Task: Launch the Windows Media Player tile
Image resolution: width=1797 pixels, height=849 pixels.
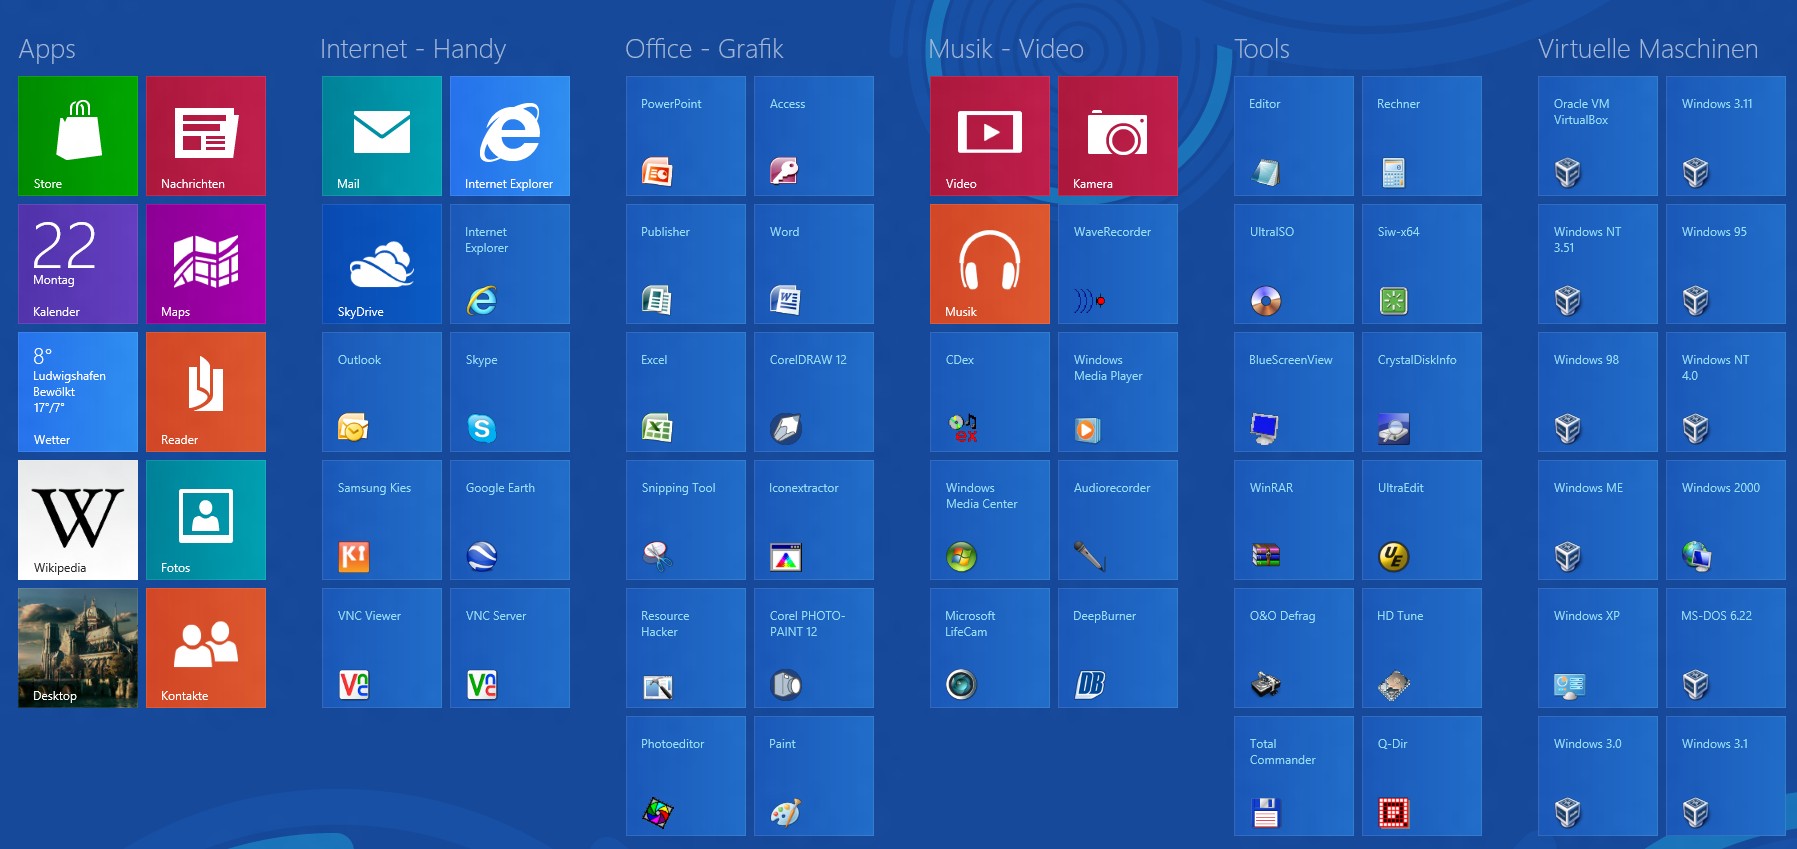Action: pos(1118,392)
